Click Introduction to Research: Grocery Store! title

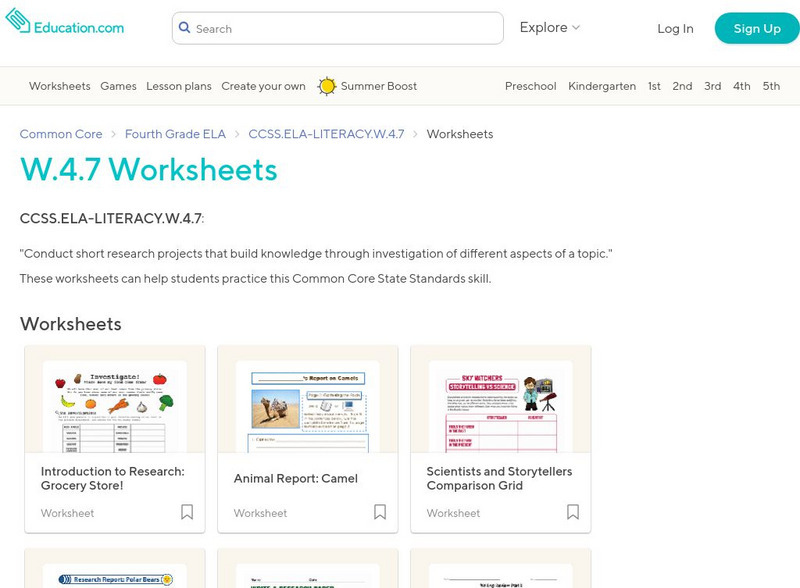[x=113, y=478]
